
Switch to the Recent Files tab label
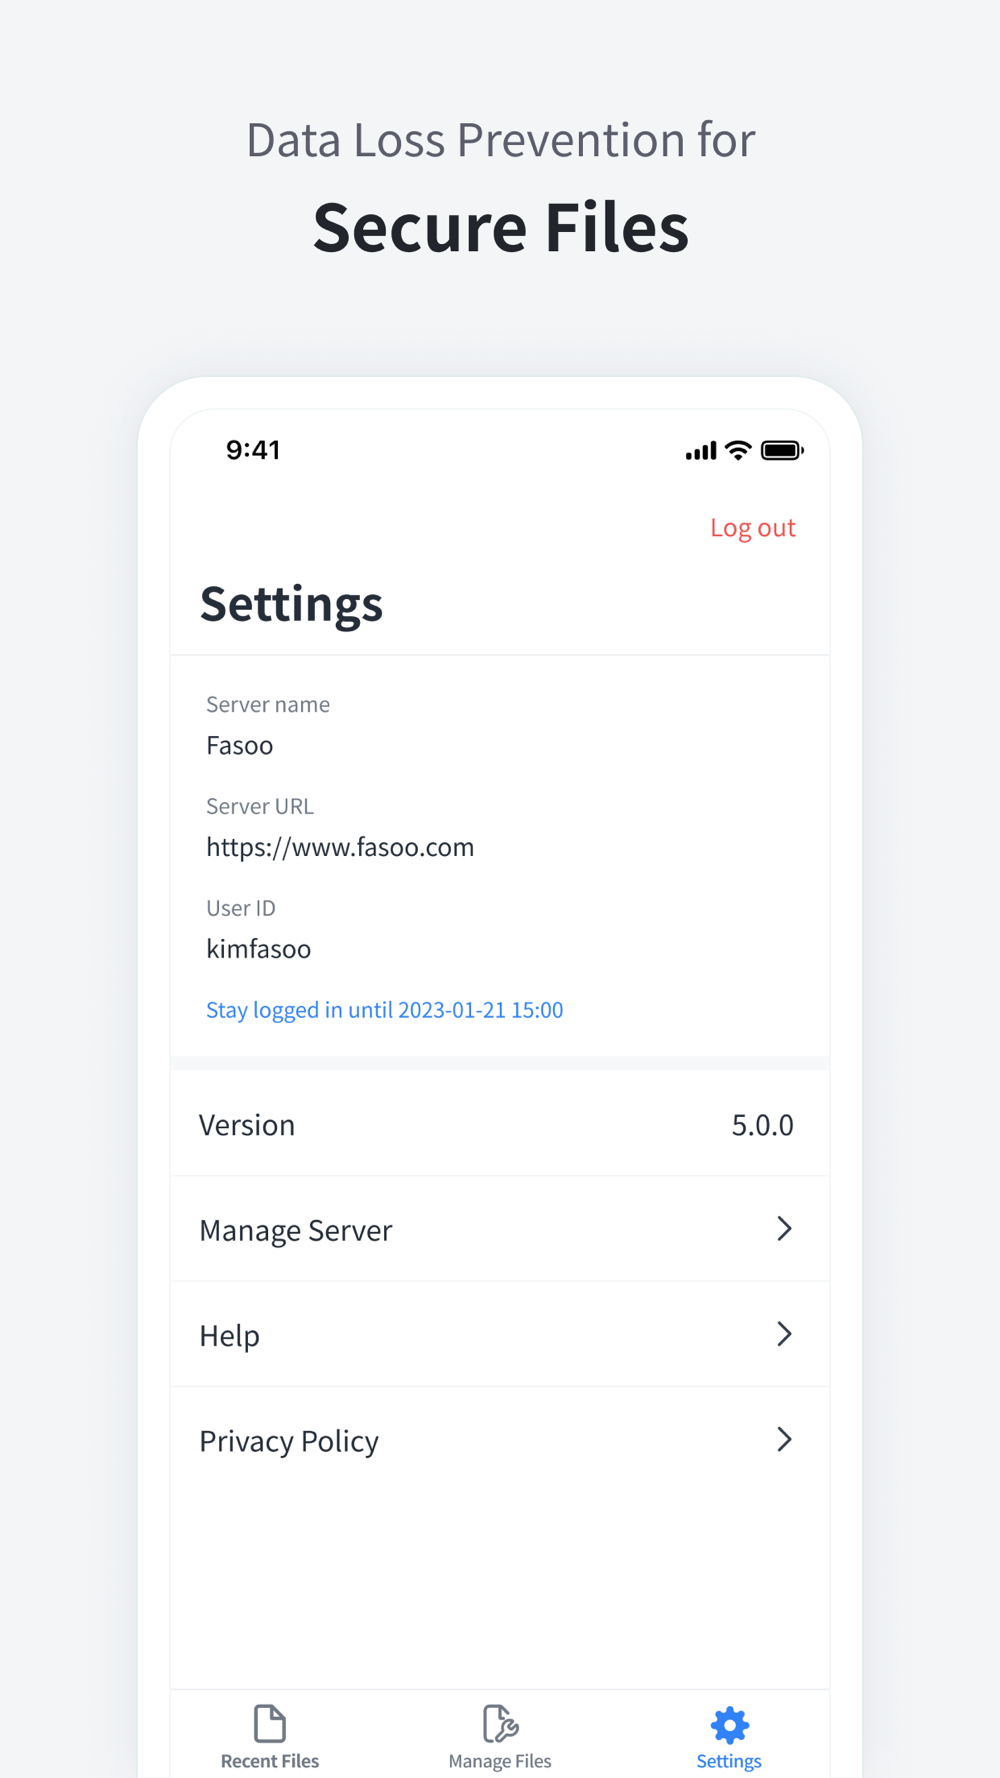coord(270,1761)
